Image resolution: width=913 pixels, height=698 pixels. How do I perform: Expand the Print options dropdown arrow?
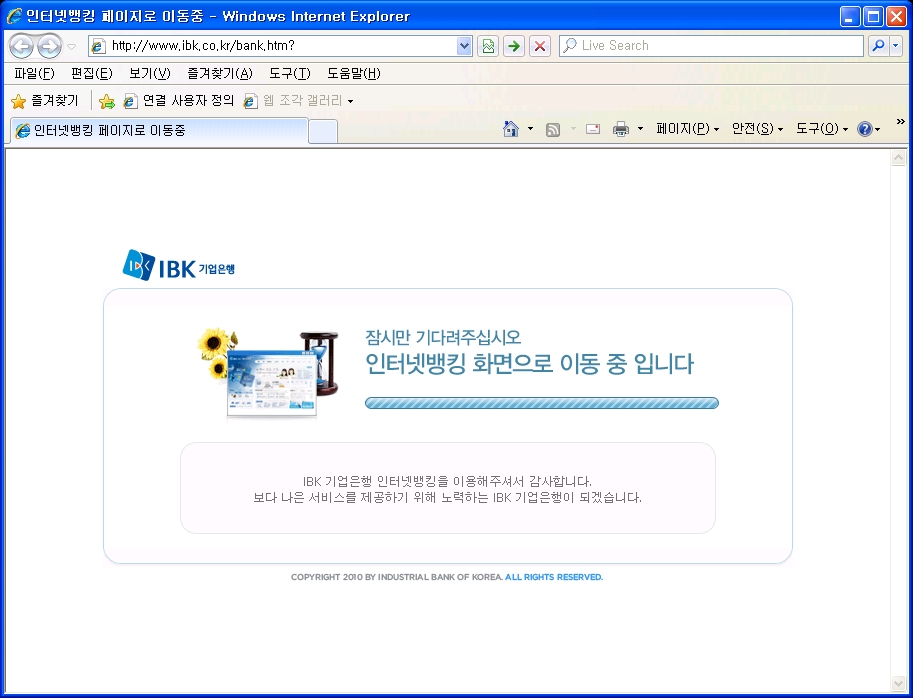(x=640, y=129)
